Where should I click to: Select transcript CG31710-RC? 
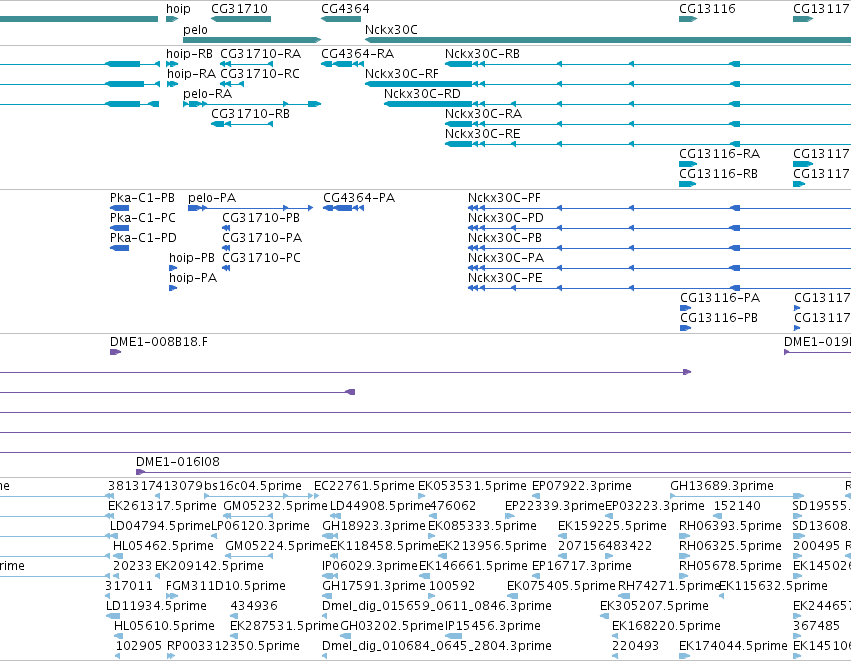tap(260, 74)
